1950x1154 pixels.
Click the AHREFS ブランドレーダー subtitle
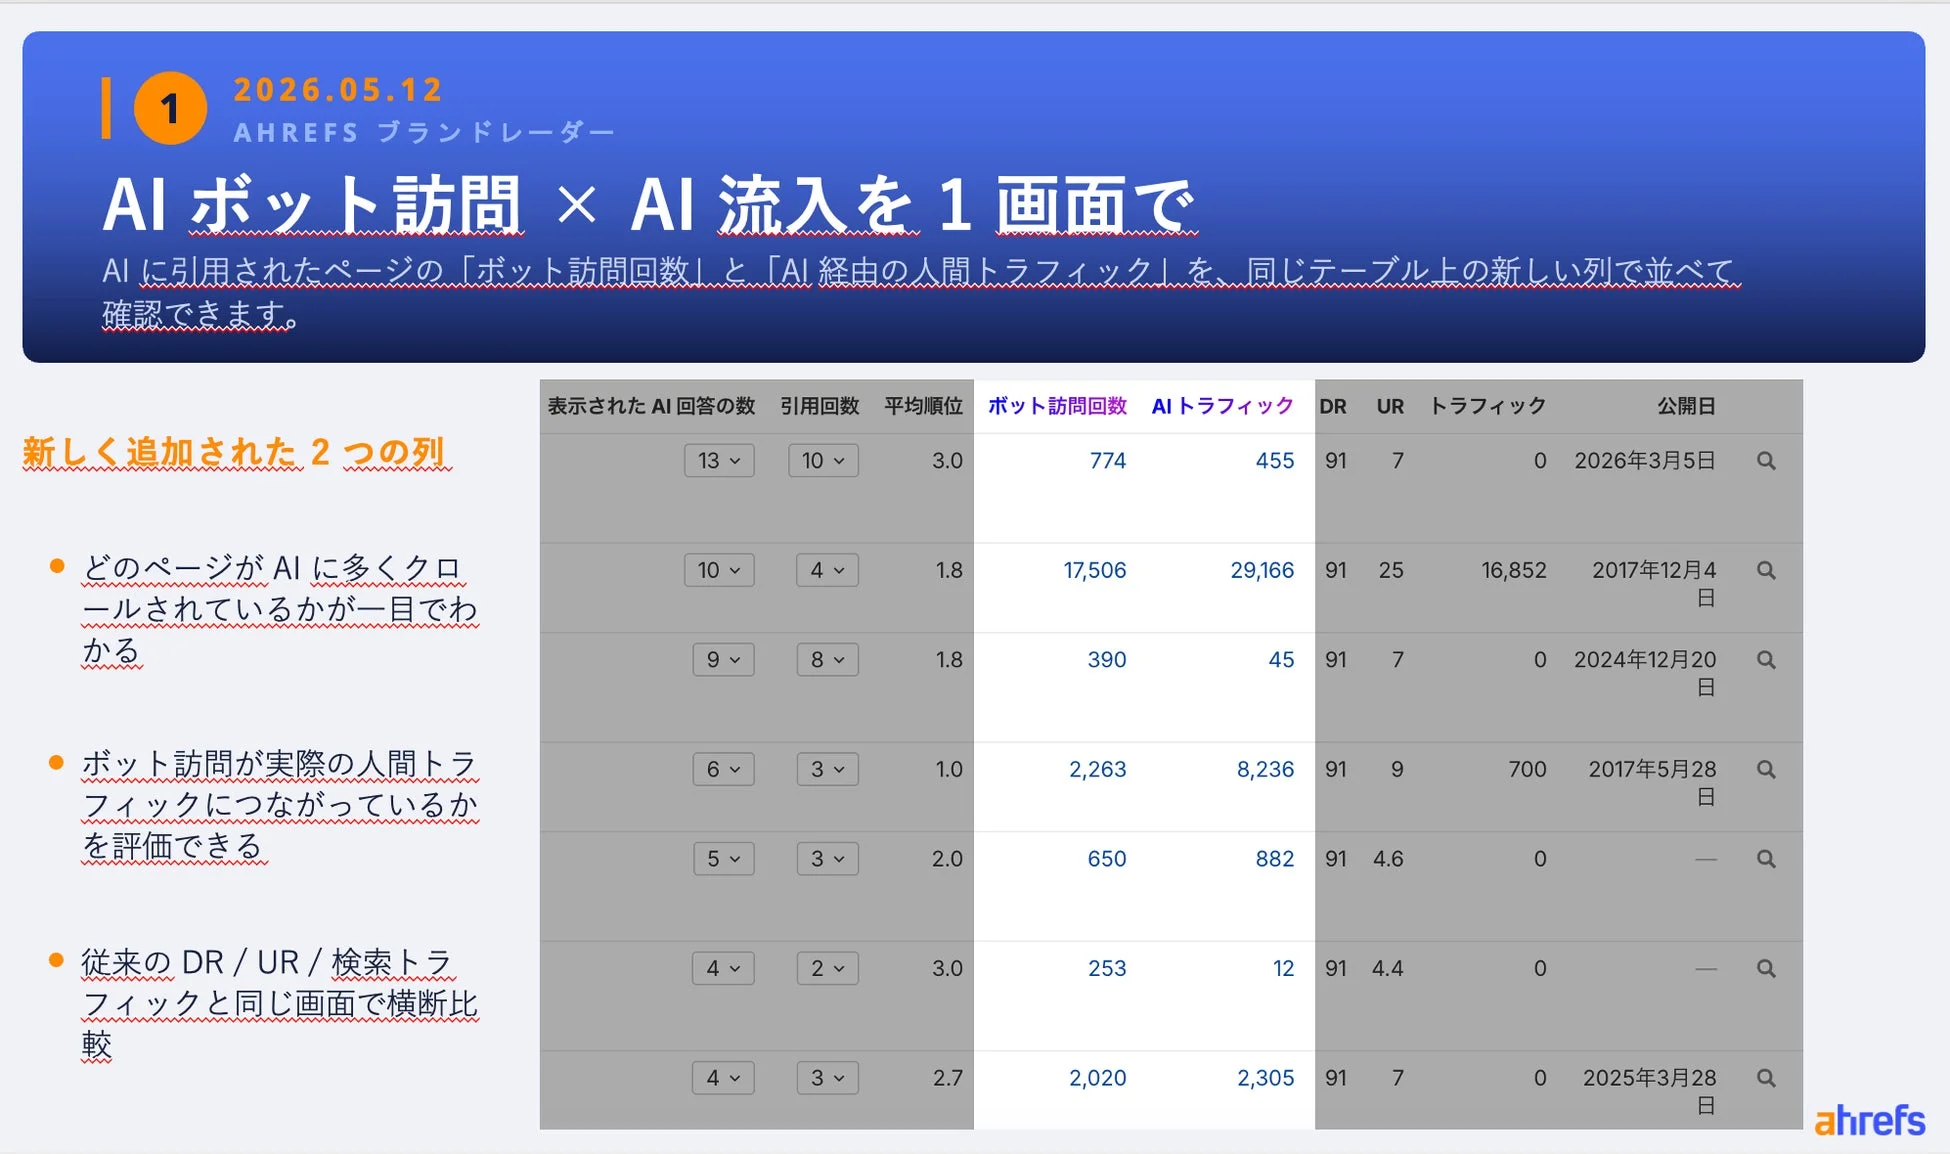point(424,132)
